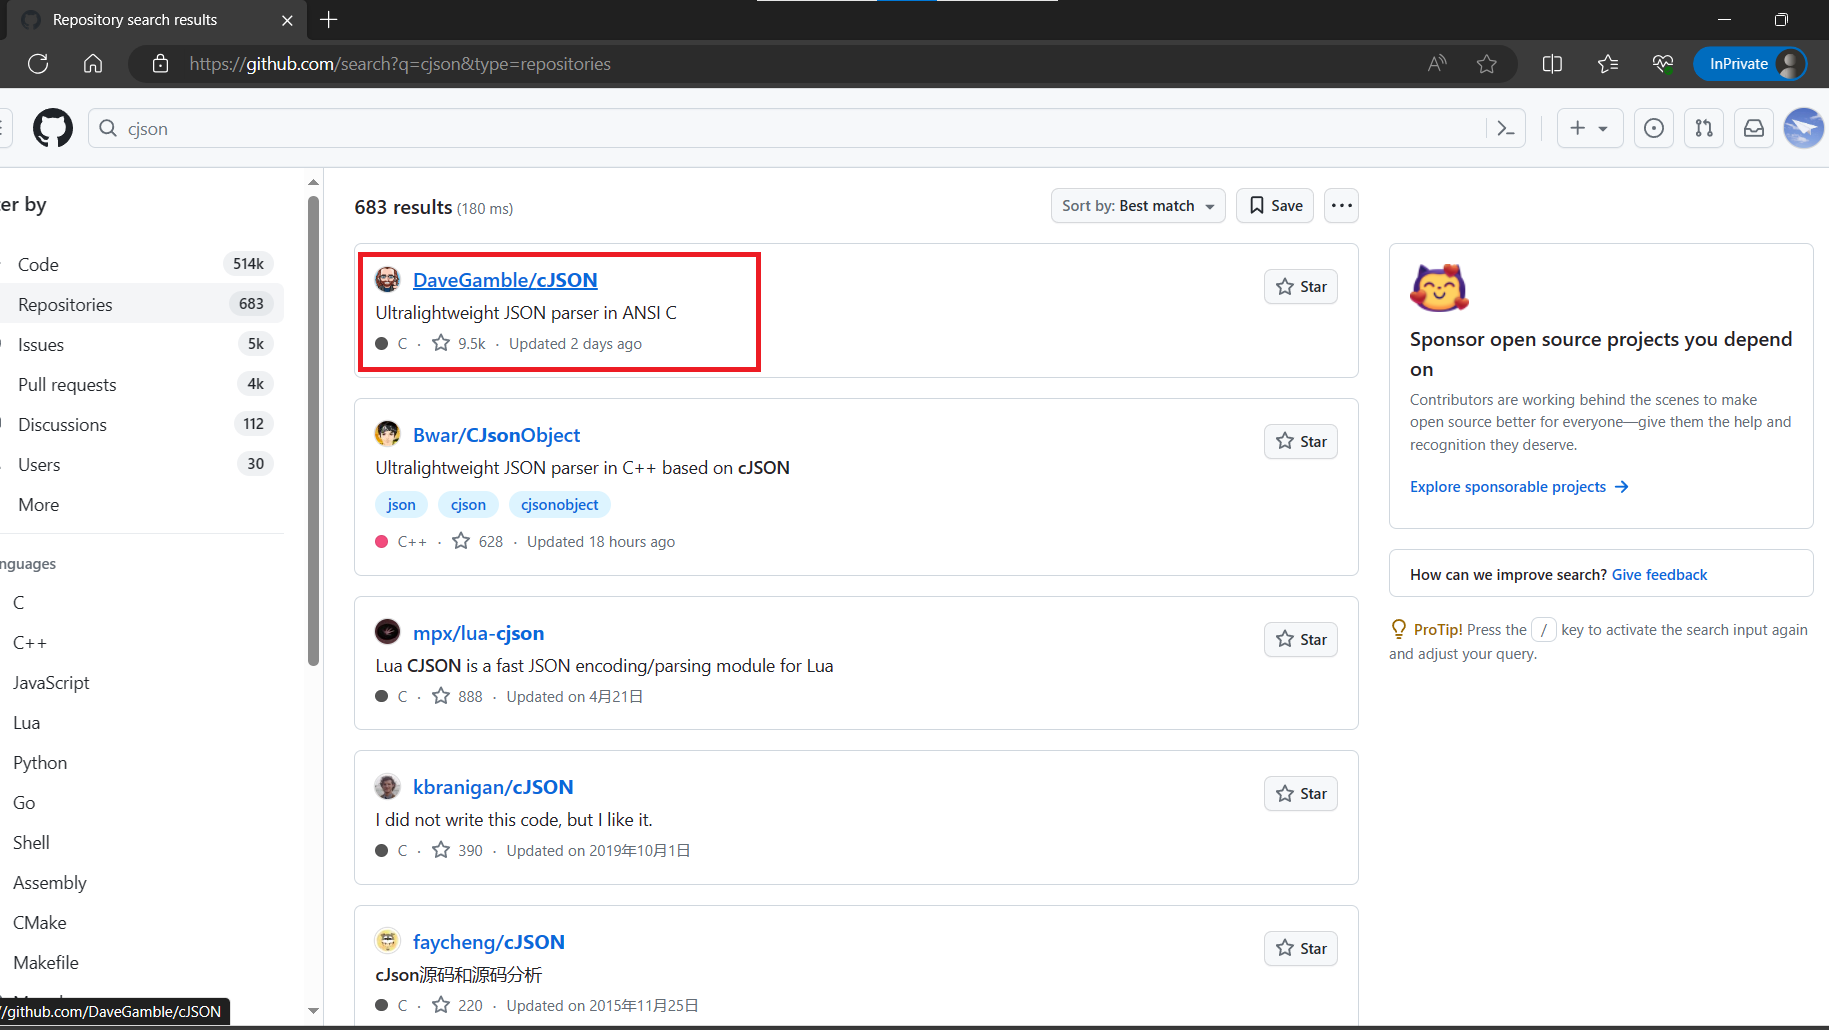Open the DaveGamble/cJSON repository link
The image size is (1829, 1030).
point(505,280)
